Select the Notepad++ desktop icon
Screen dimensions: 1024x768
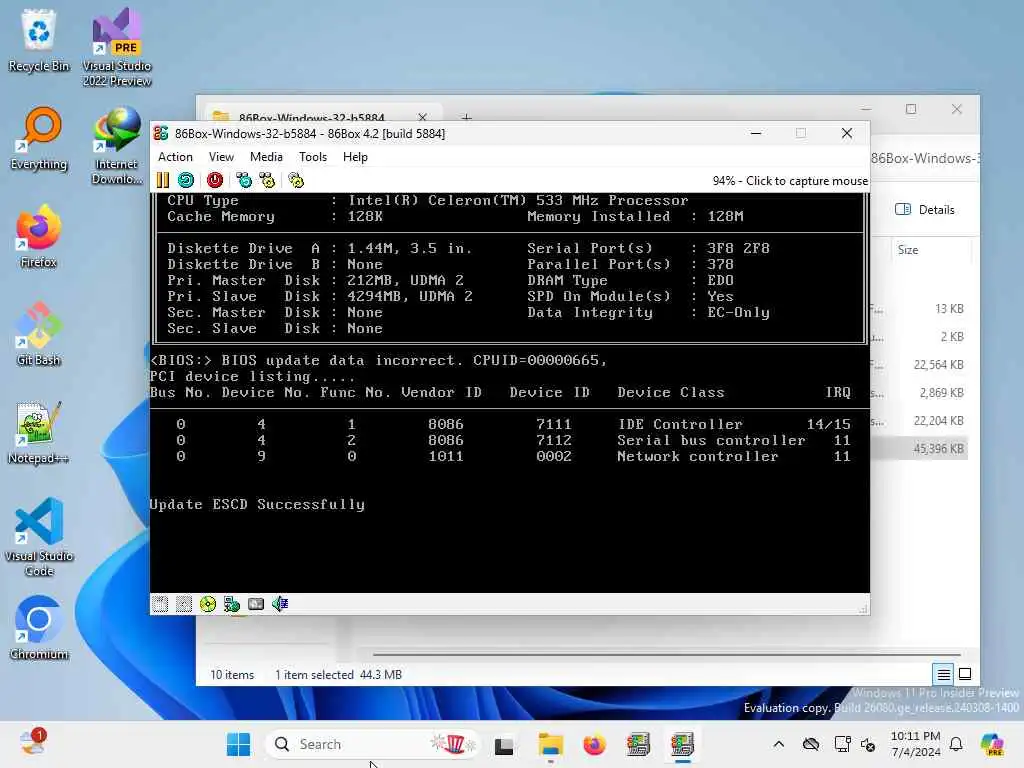[x=39, y=433]
